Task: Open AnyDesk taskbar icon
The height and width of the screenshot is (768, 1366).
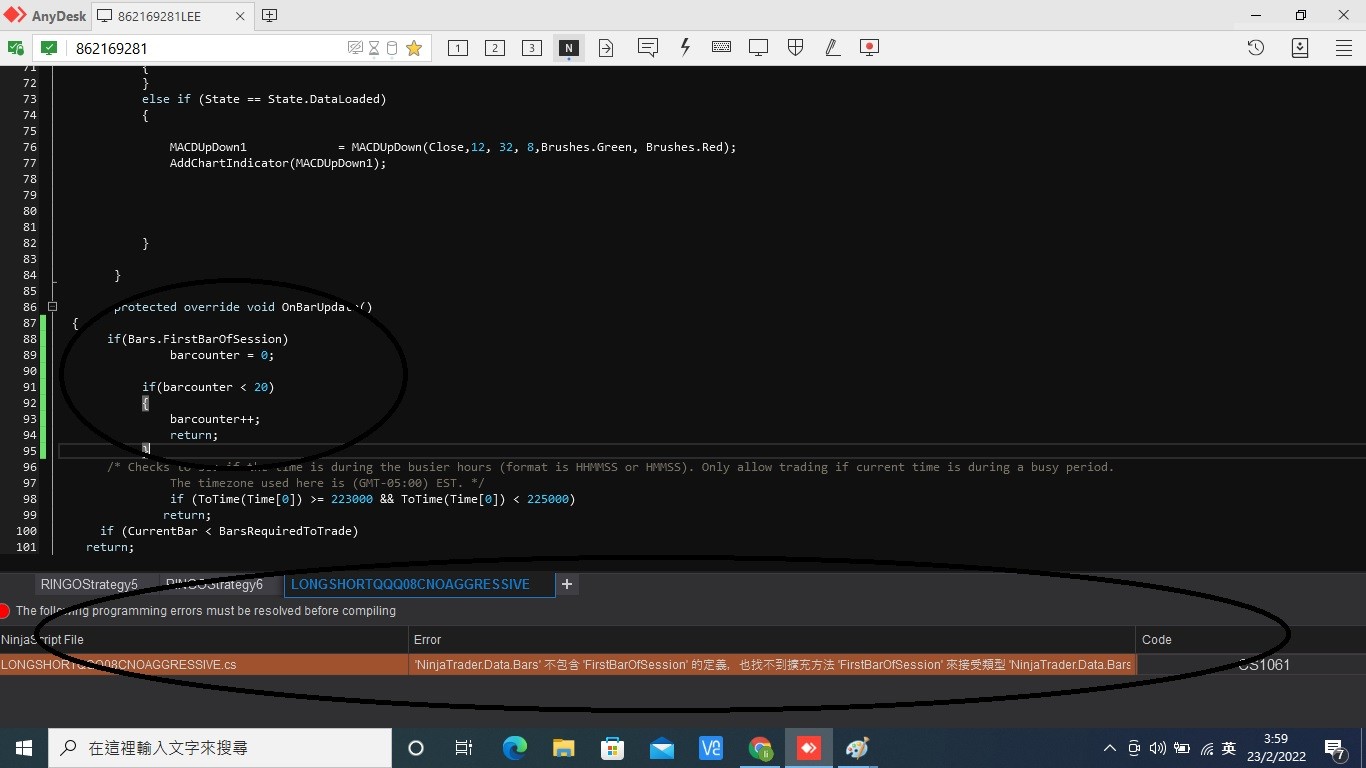Action: pyautogui.click(x=808, y=748)
